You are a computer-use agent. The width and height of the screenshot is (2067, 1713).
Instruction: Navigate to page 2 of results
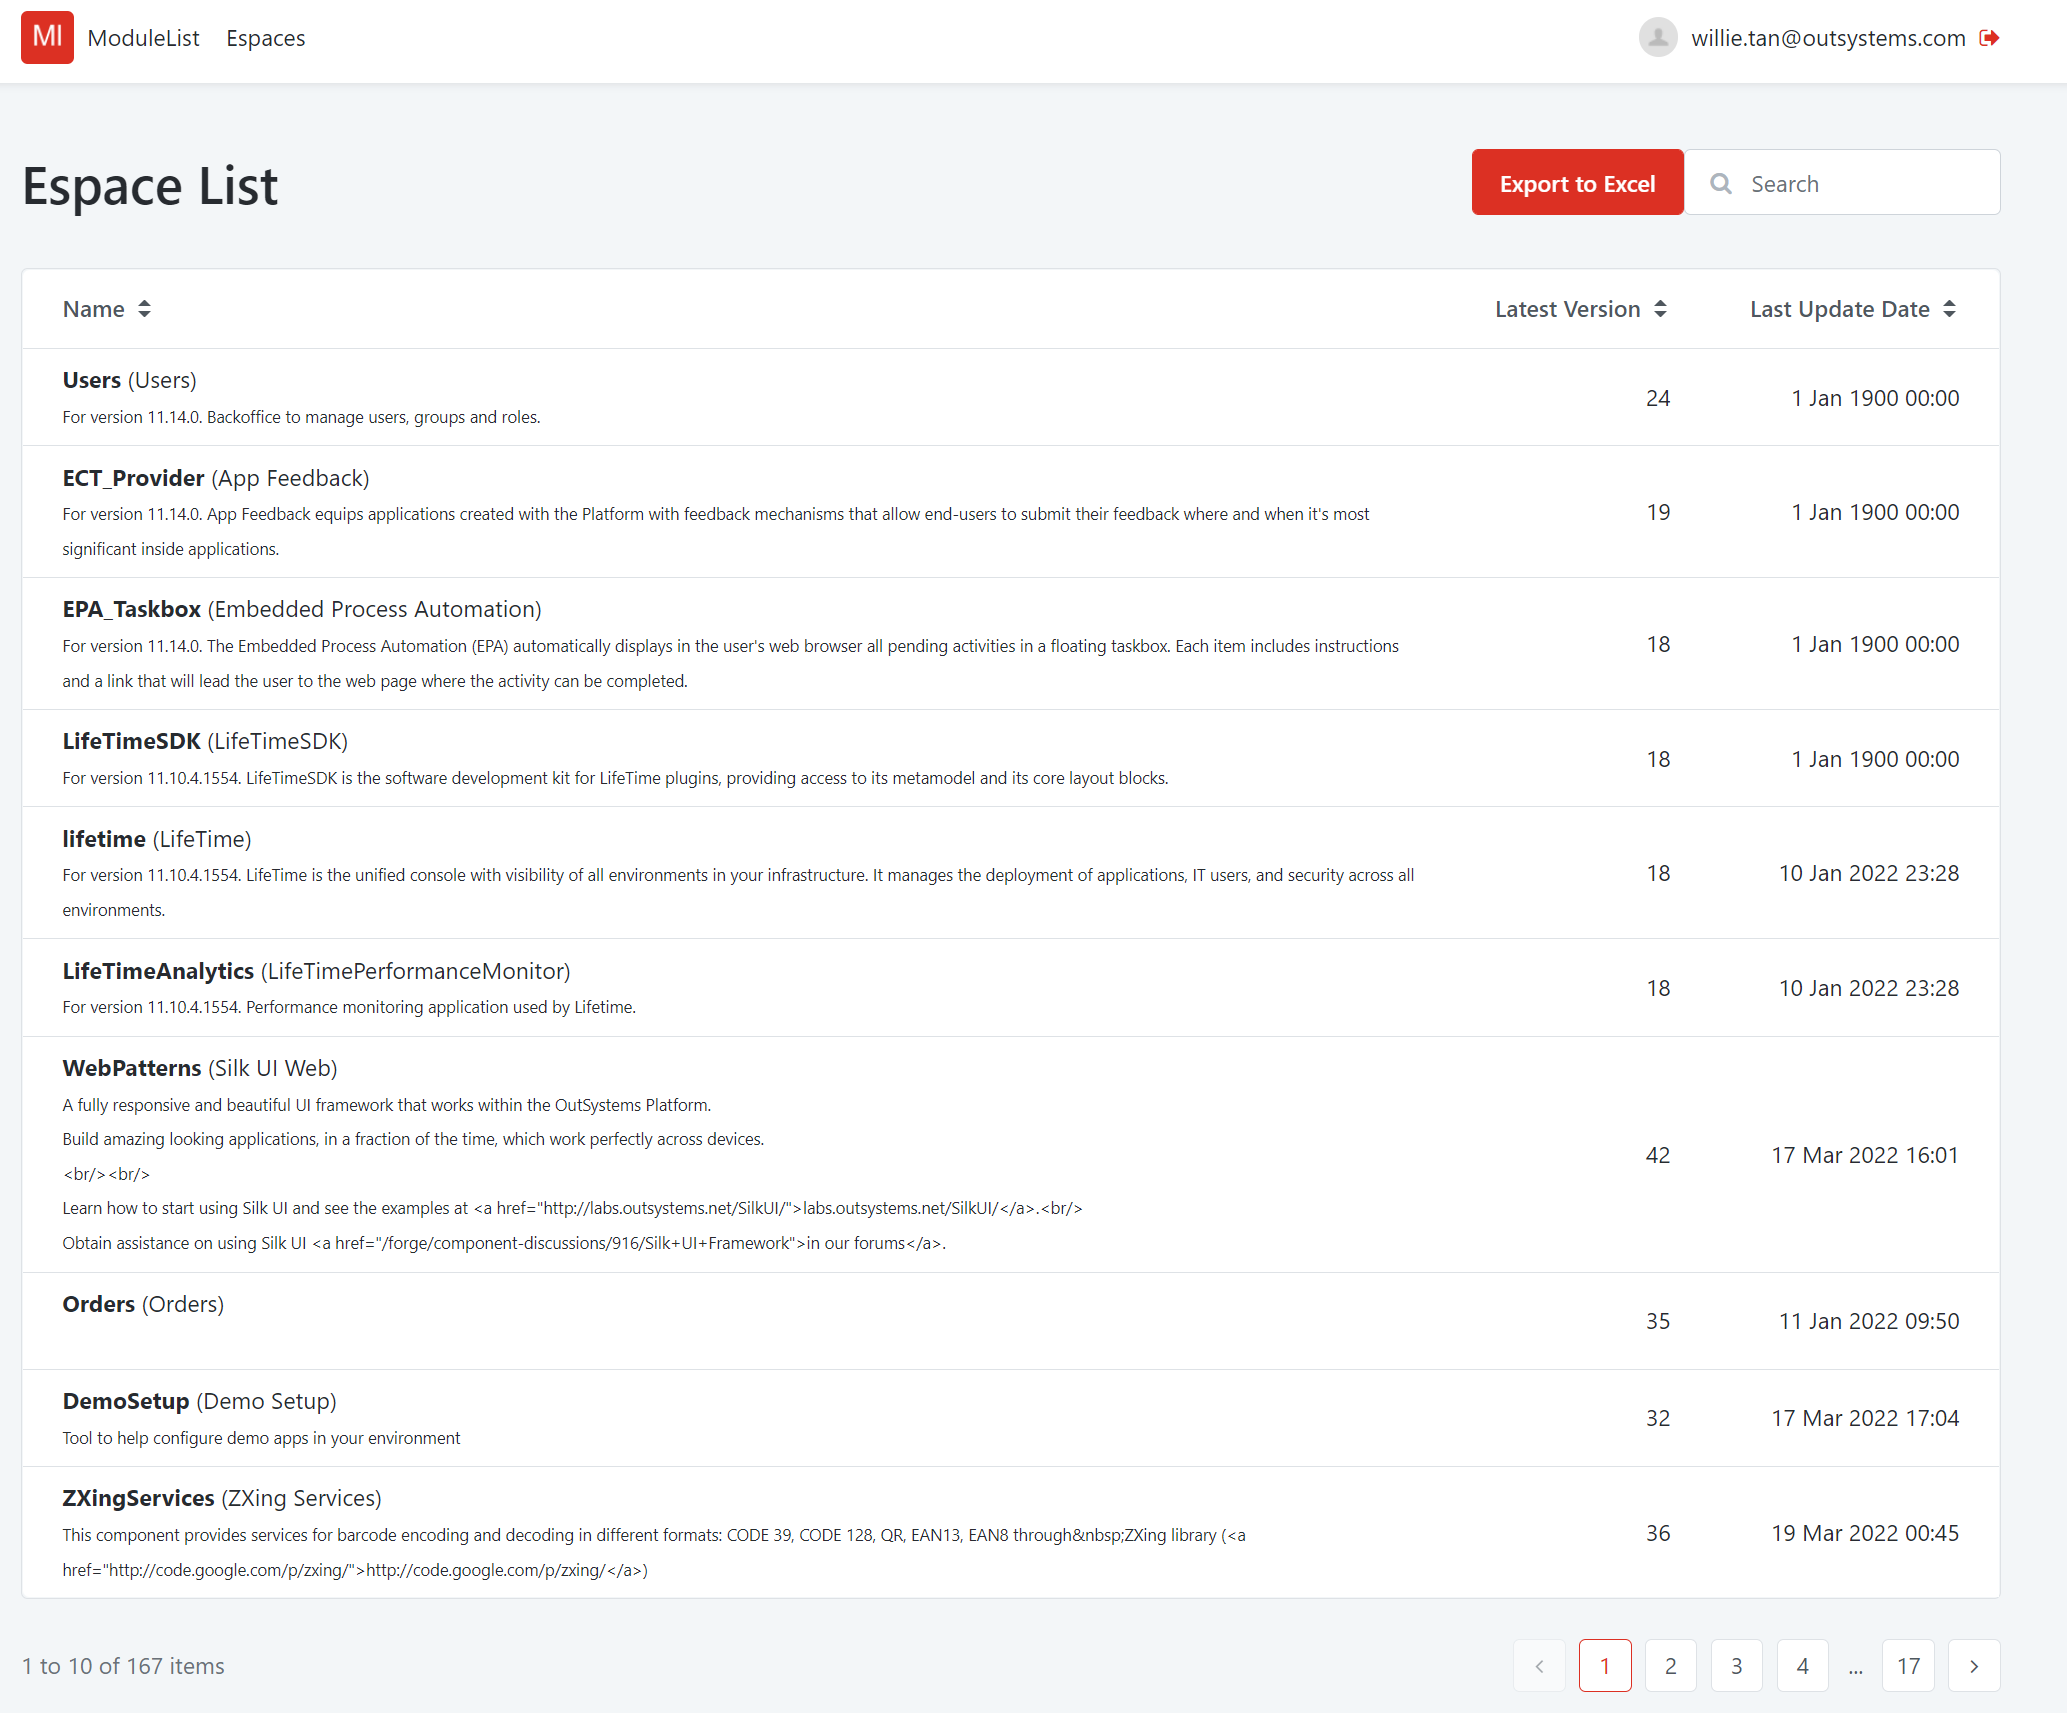1671,1665
